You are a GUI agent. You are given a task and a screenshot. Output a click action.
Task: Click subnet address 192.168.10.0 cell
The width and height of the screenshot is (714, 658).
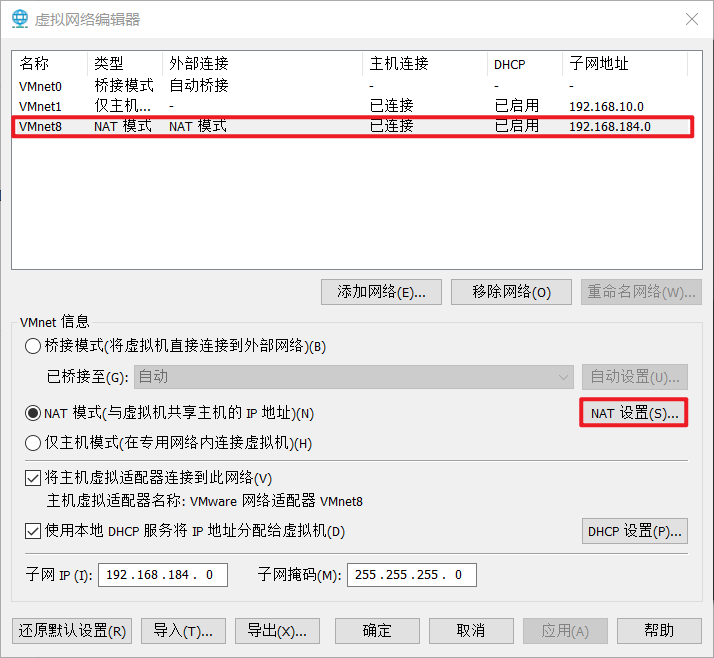click(606, 107)
